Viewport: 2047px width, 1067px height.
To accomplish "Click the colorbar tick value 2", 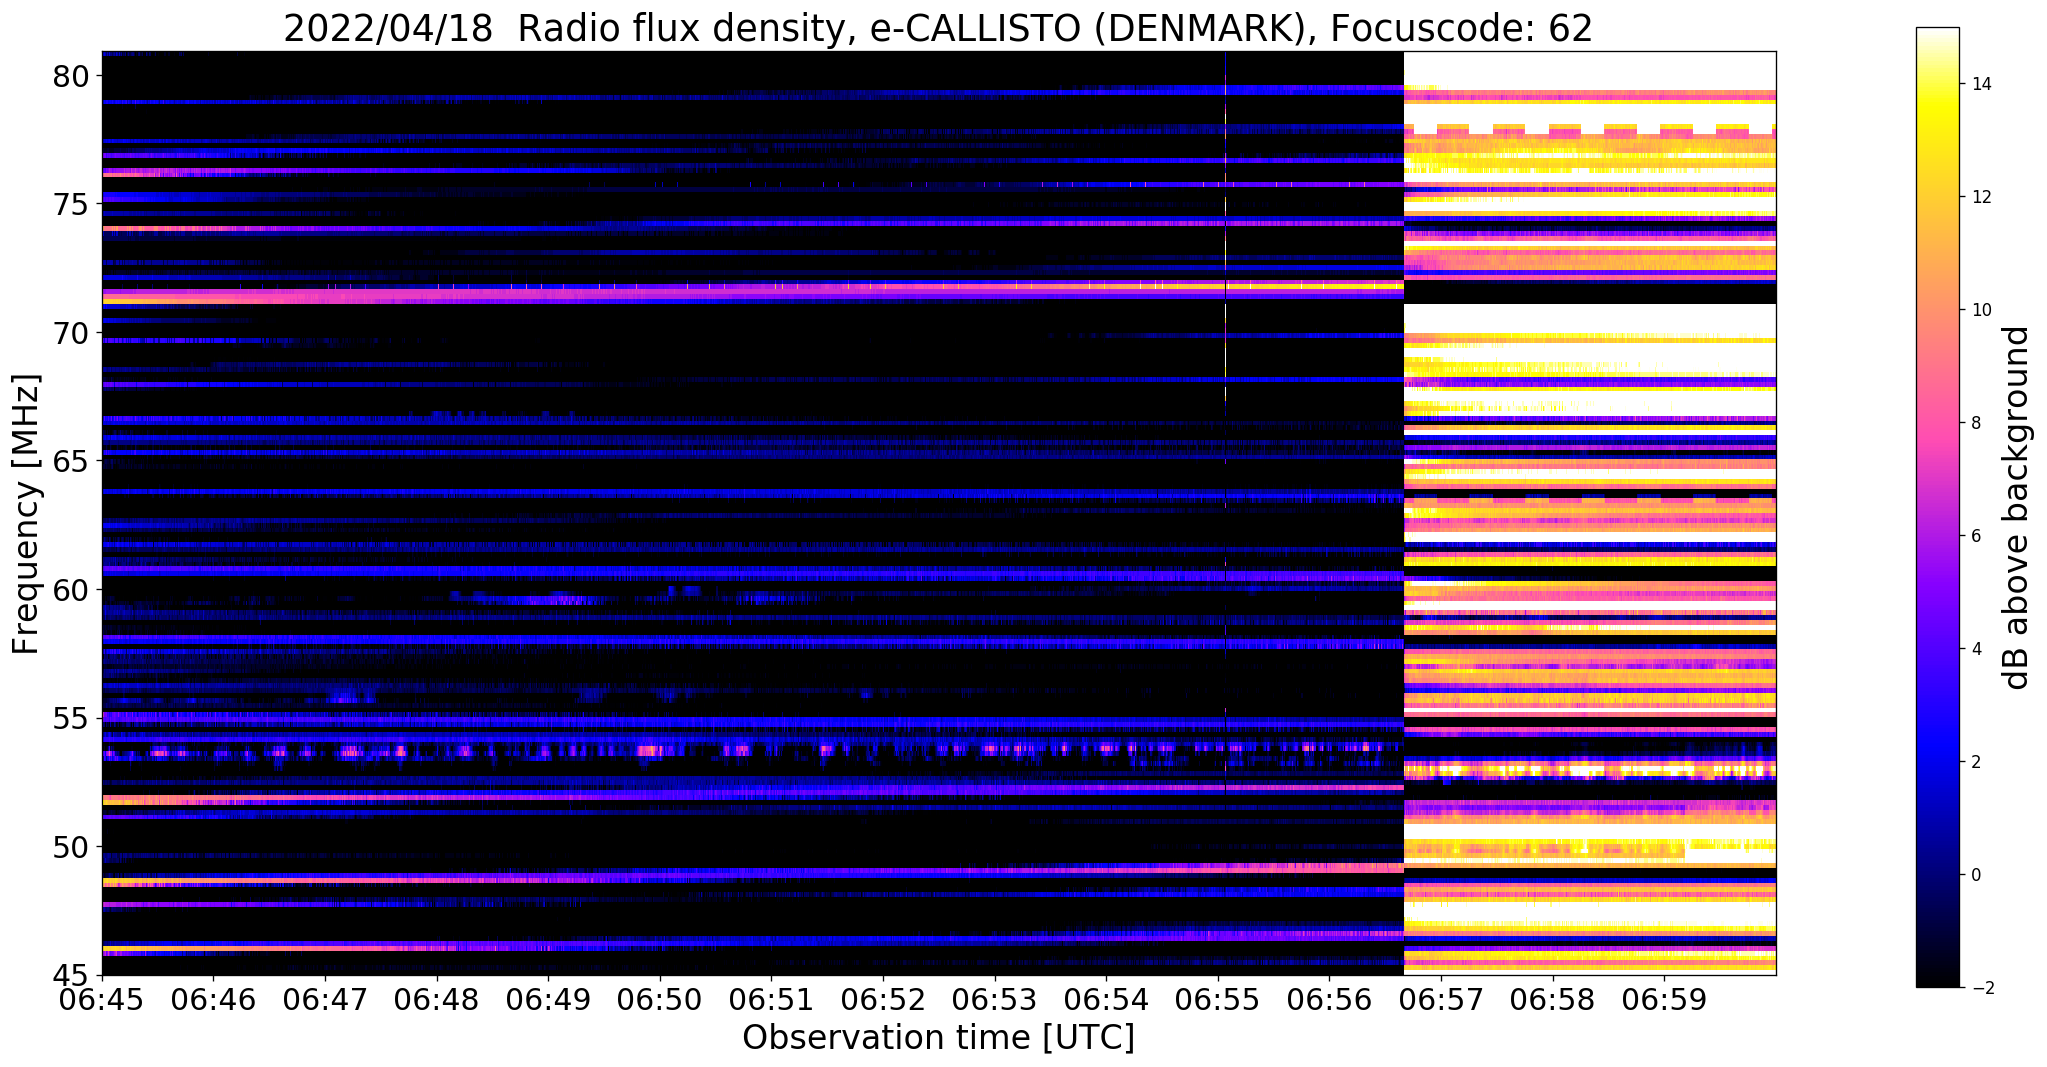I will [1976, 762].
